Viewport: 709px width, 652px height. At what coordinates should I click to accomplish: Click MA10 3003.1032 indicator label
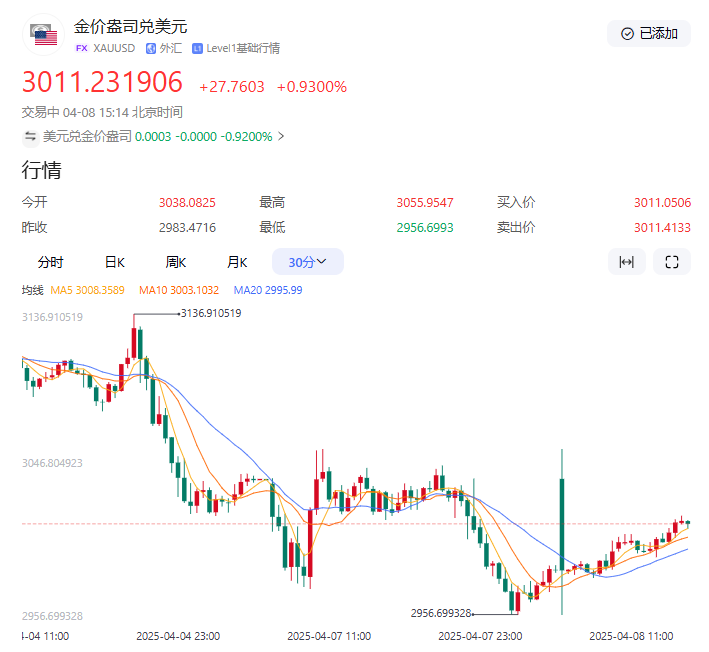(x=179, y=290)
